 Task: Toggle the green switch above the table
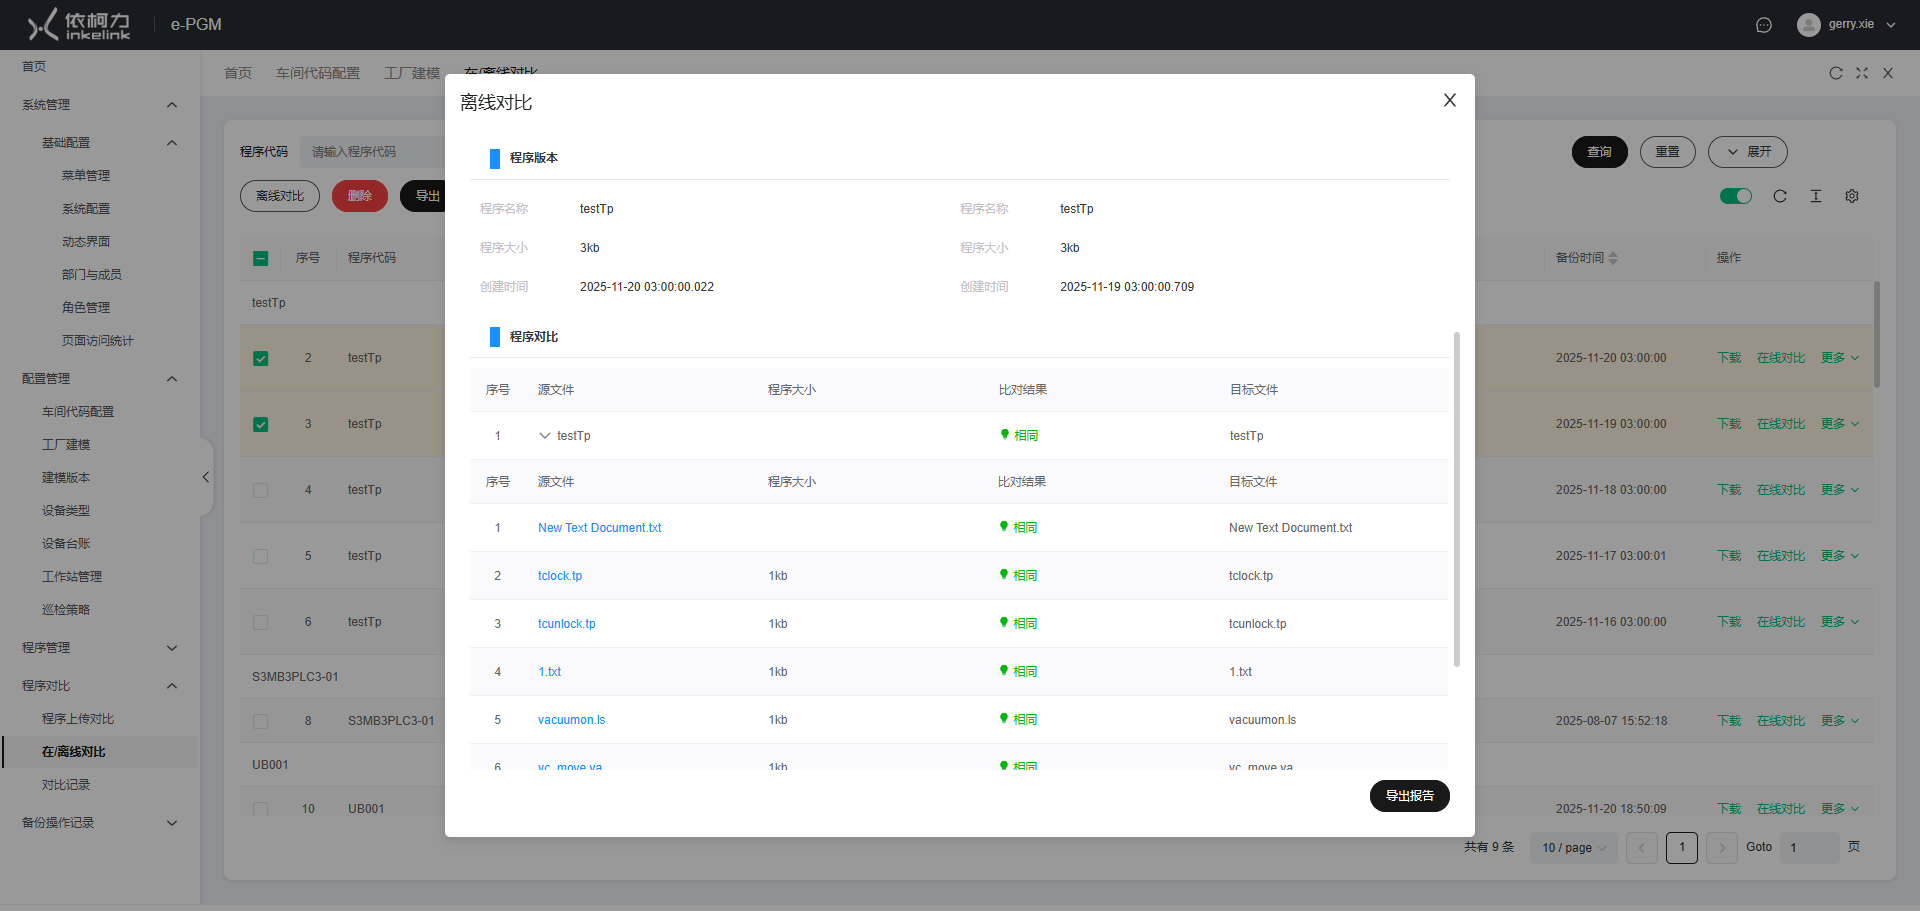coord(1736,196)
